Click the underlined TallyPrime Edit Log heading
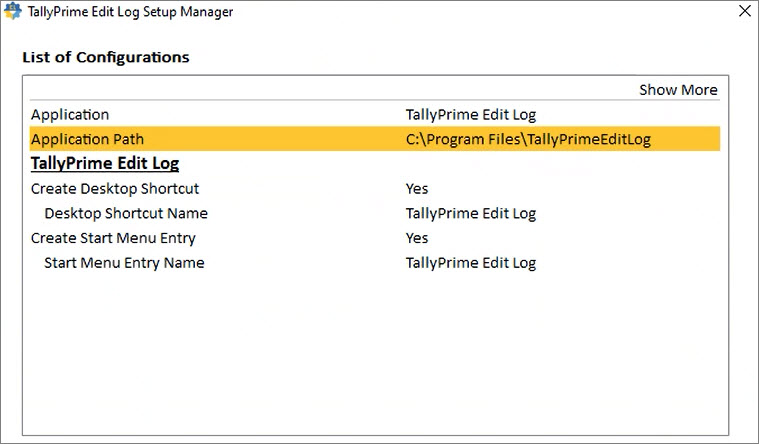Image resolution: width=759 pixels, height=444 pixels. click(105, 164)
